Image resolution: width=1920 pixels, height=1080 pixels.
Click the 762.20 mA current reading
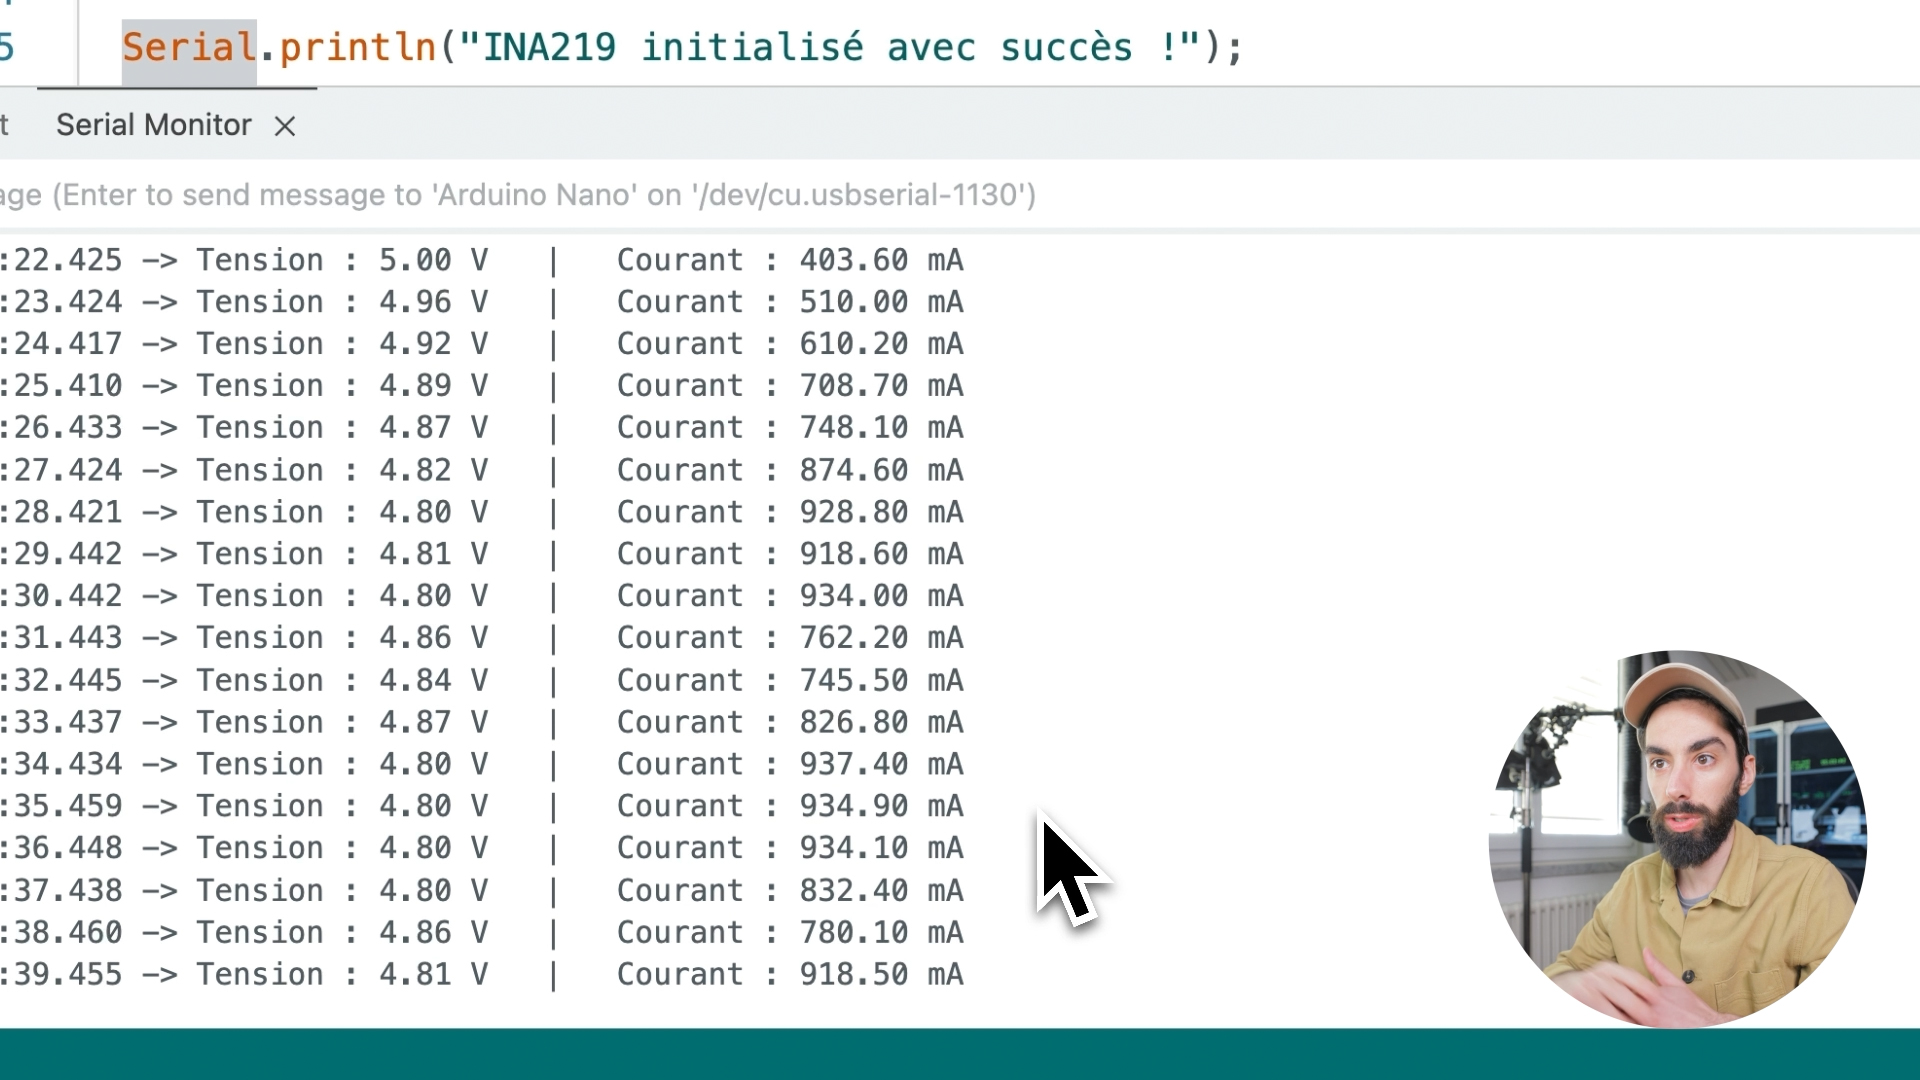[x=880, y=638]
